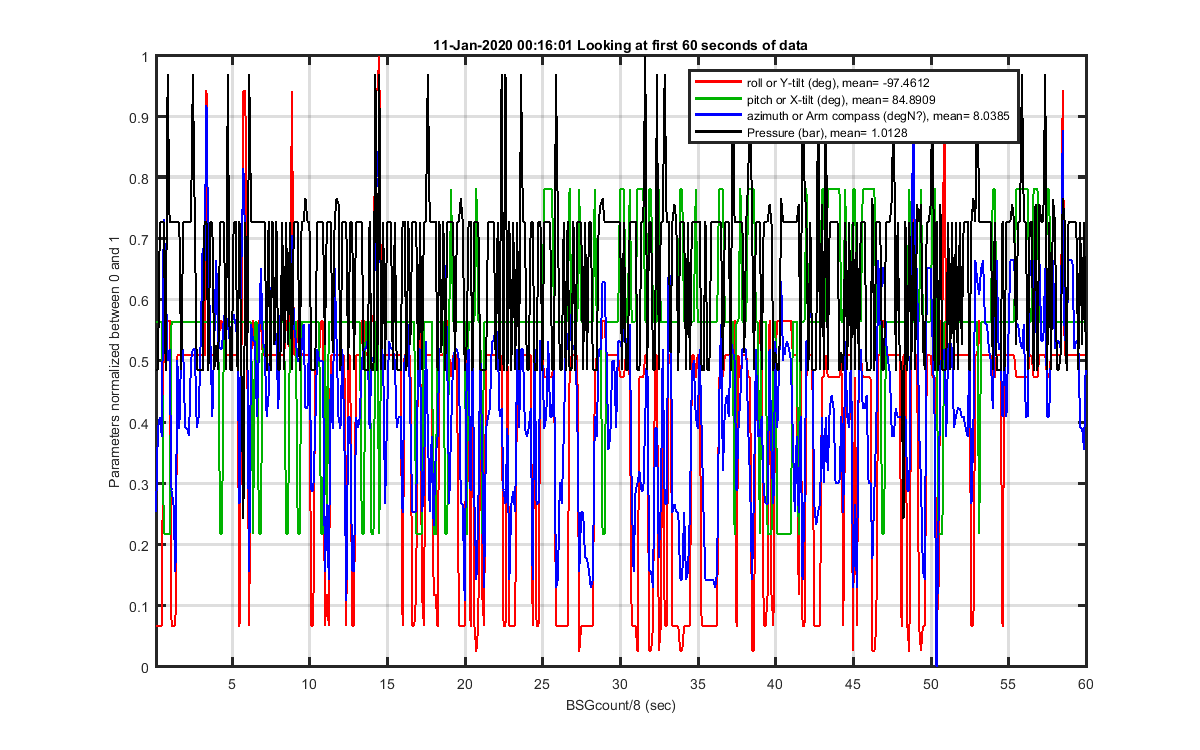Viewport: 1200px width, 750px height.
Task: Click x-axis tick label 40
Action: click(x=775, y=683)
